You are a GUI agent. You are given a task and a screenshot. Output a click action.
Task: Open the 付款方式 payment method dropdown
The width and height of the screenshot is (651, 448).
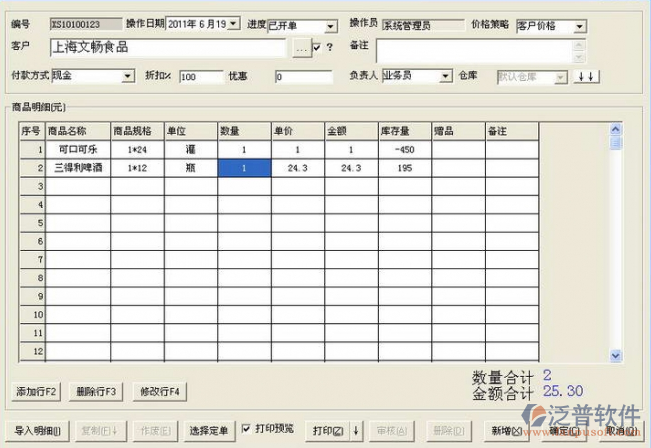[x=128, y=76]
